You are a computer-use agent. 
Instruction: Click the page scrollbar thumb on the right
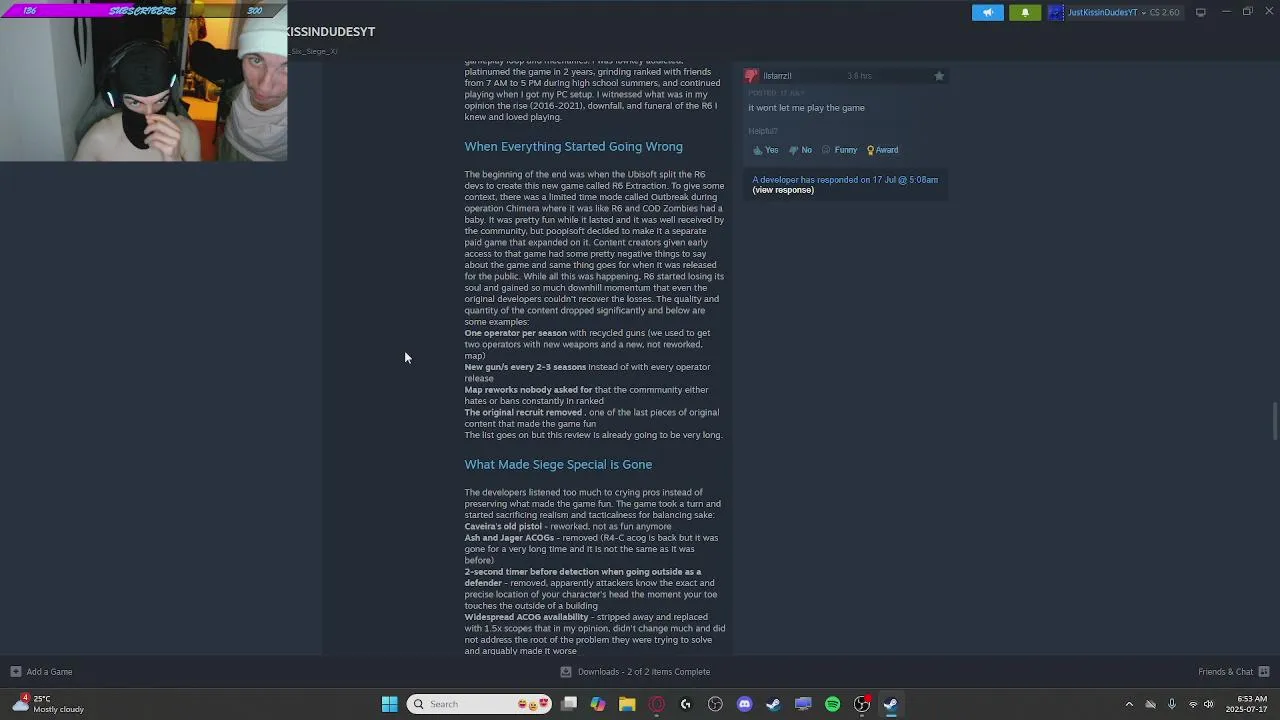point(1274,420)
